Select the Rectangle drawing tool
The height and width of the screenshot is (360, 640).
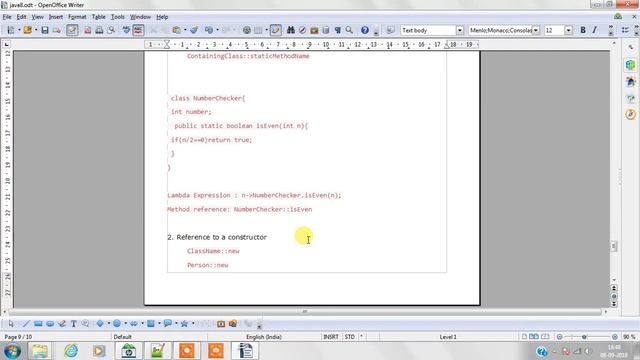tap(38, 324)
